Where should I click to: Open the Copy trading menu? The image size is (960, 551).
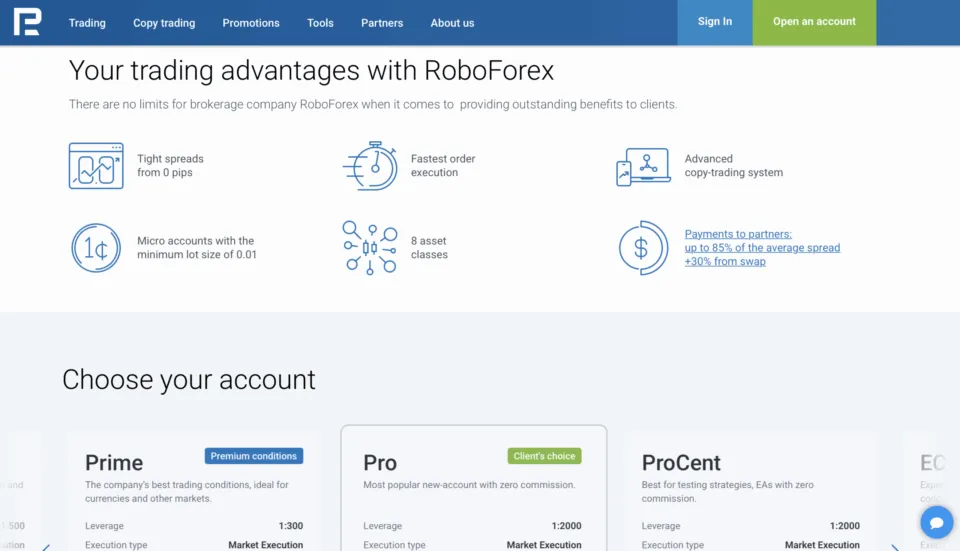(164, 23)
